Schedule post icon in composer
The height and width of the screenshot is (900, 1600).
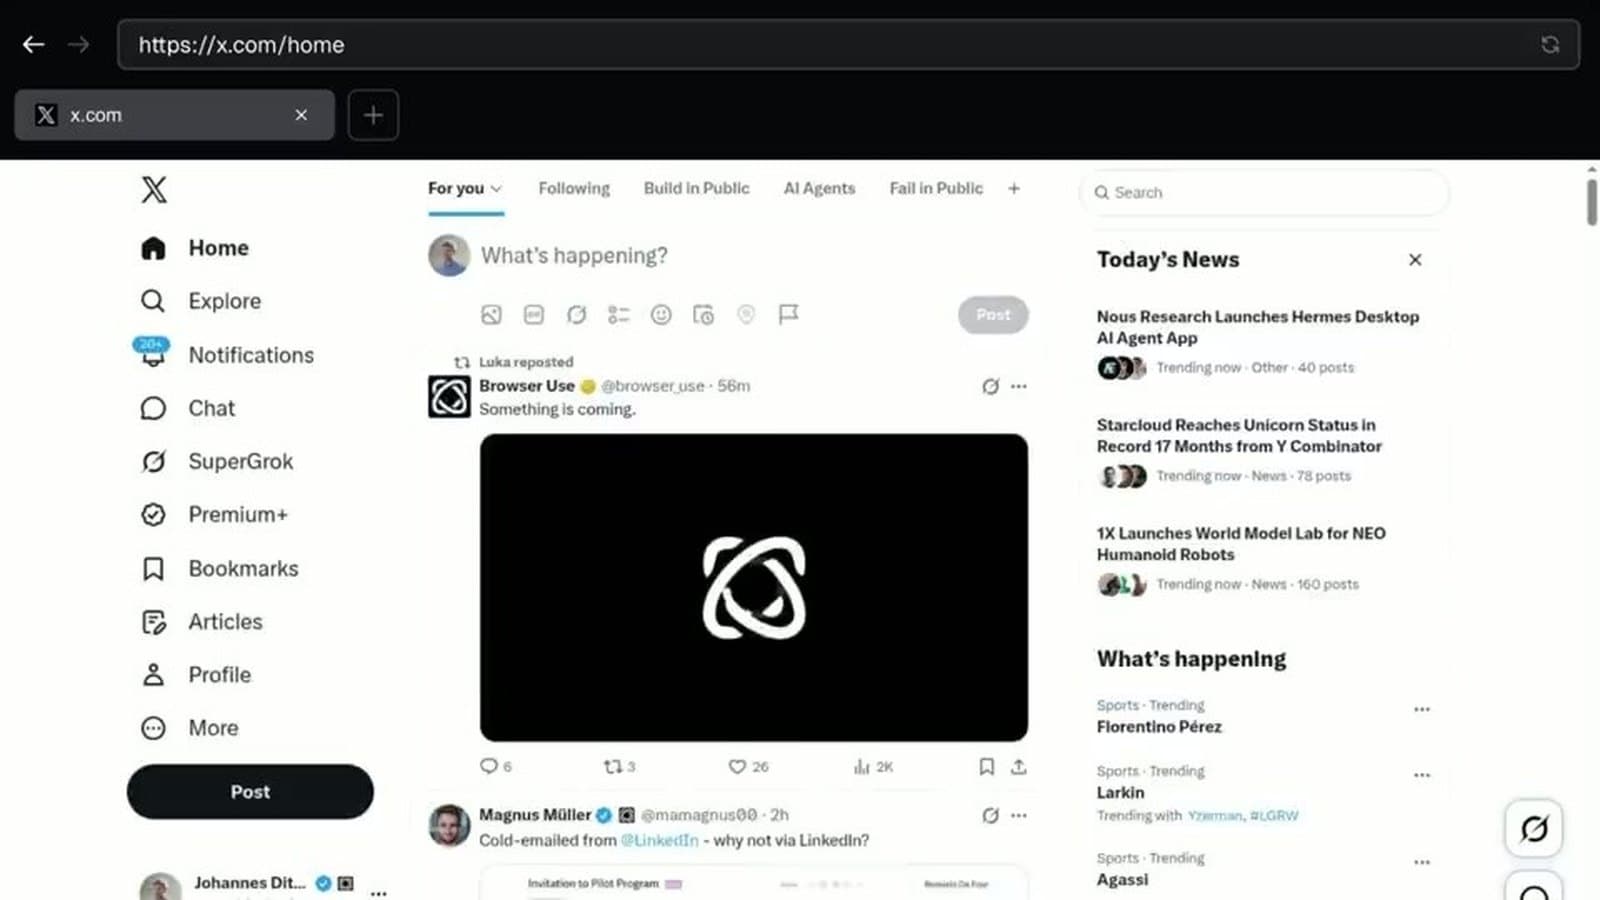(x=703, y=314)
